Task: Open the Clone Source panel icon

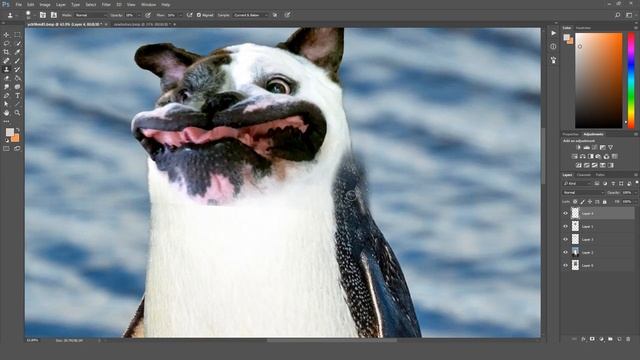Action: [x=53, y=15]
